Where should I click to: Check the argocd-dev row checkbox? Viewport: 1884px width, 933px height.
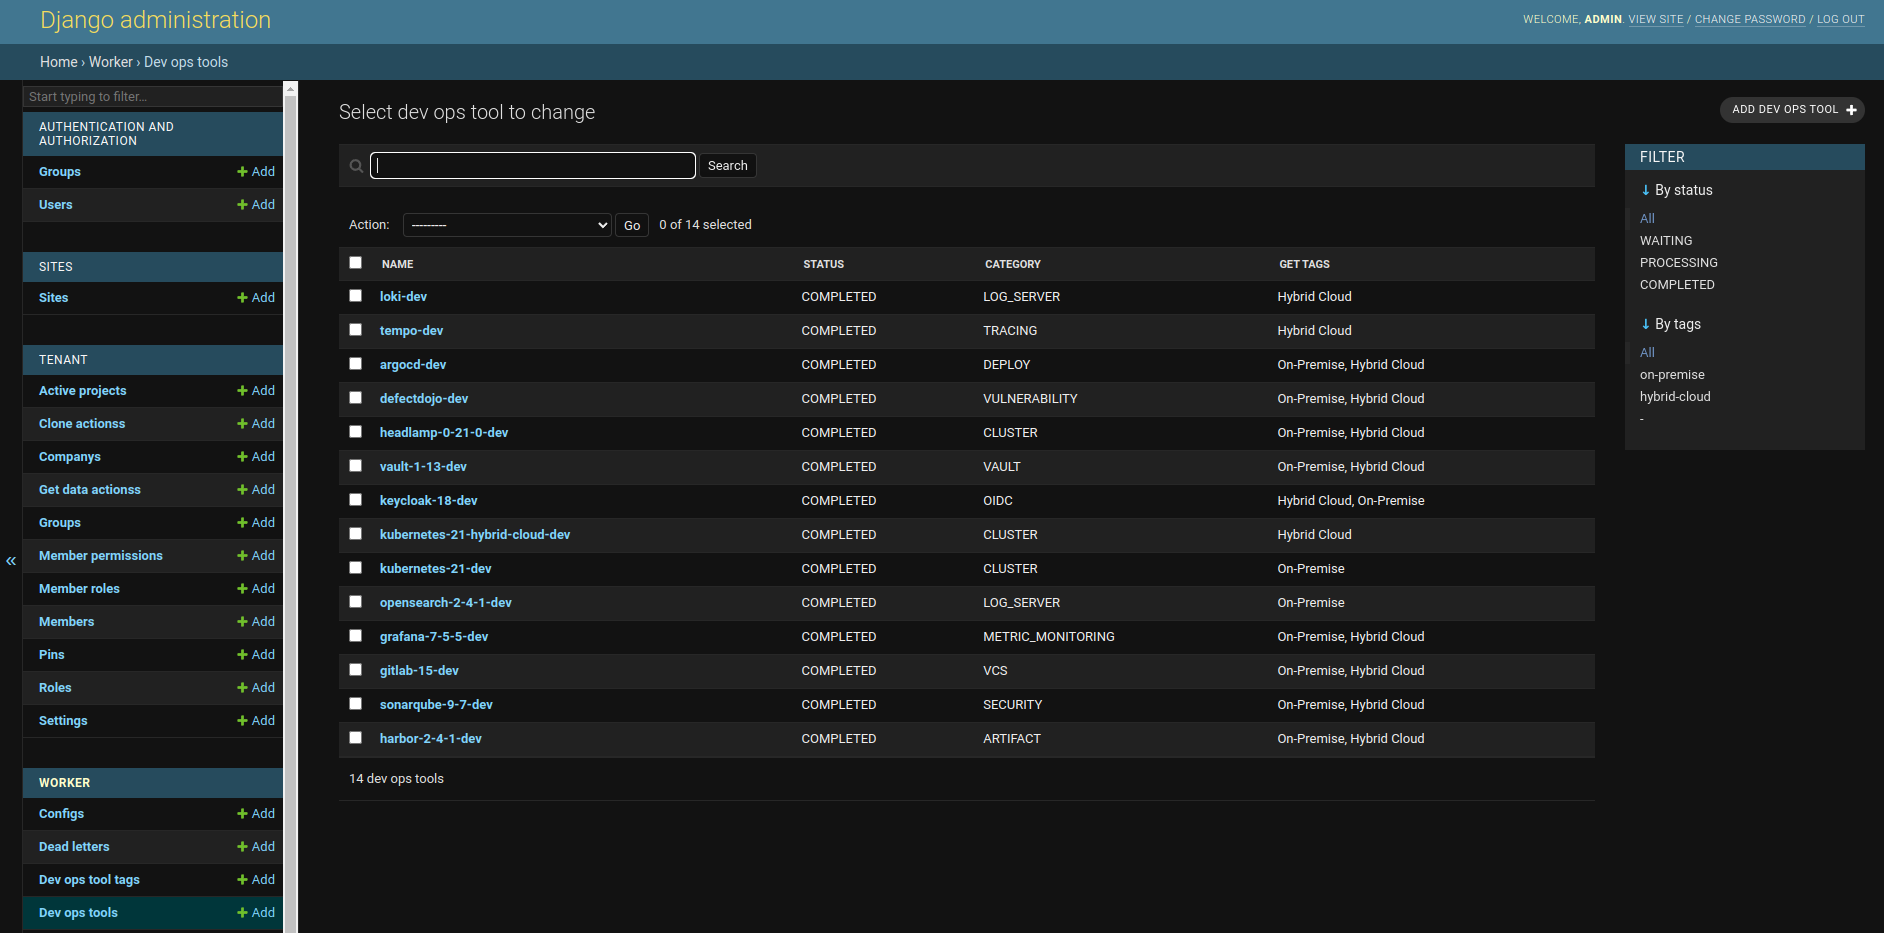(355, 364)
